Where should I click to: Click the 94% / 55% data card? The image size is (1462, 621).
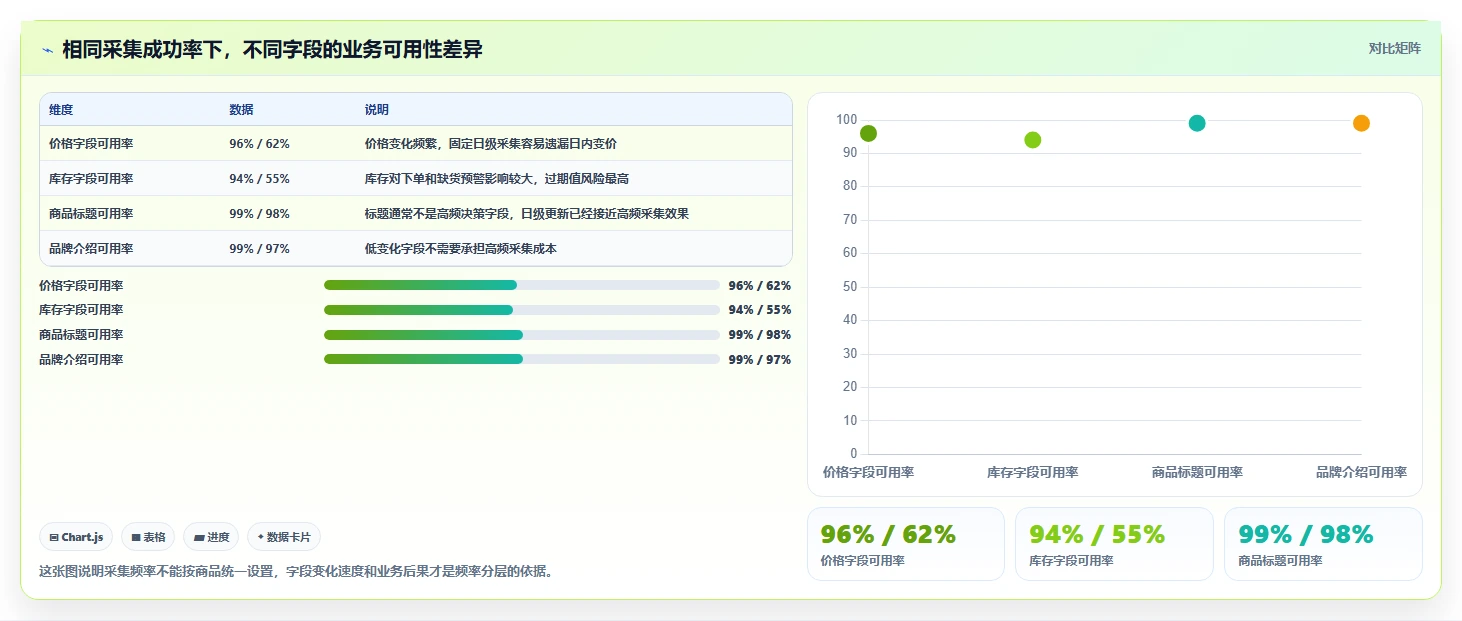pyautogui.click(x=1114, y=544)
